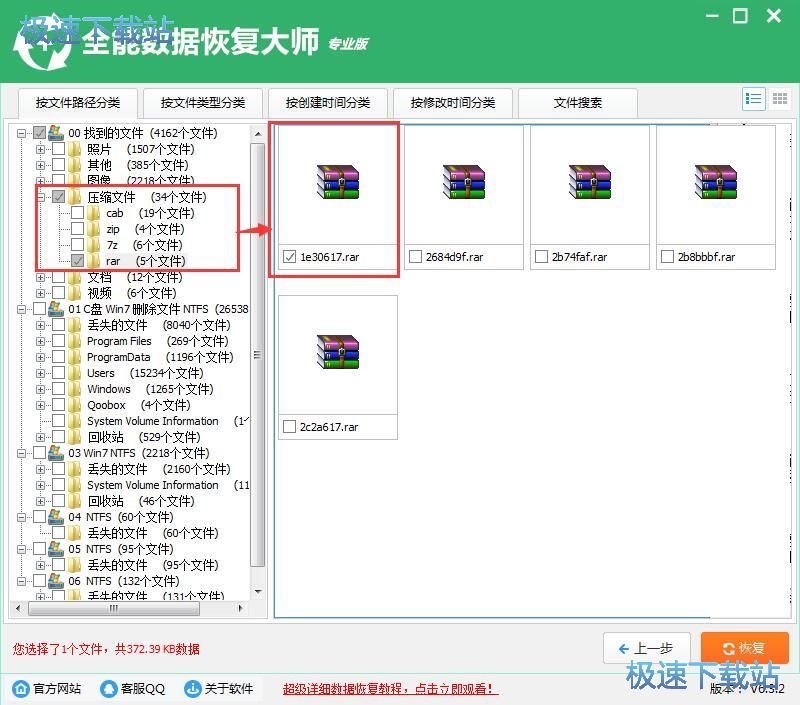Untick the rar folder checkbox
800x705 pixels.
(x=78, y=261)
